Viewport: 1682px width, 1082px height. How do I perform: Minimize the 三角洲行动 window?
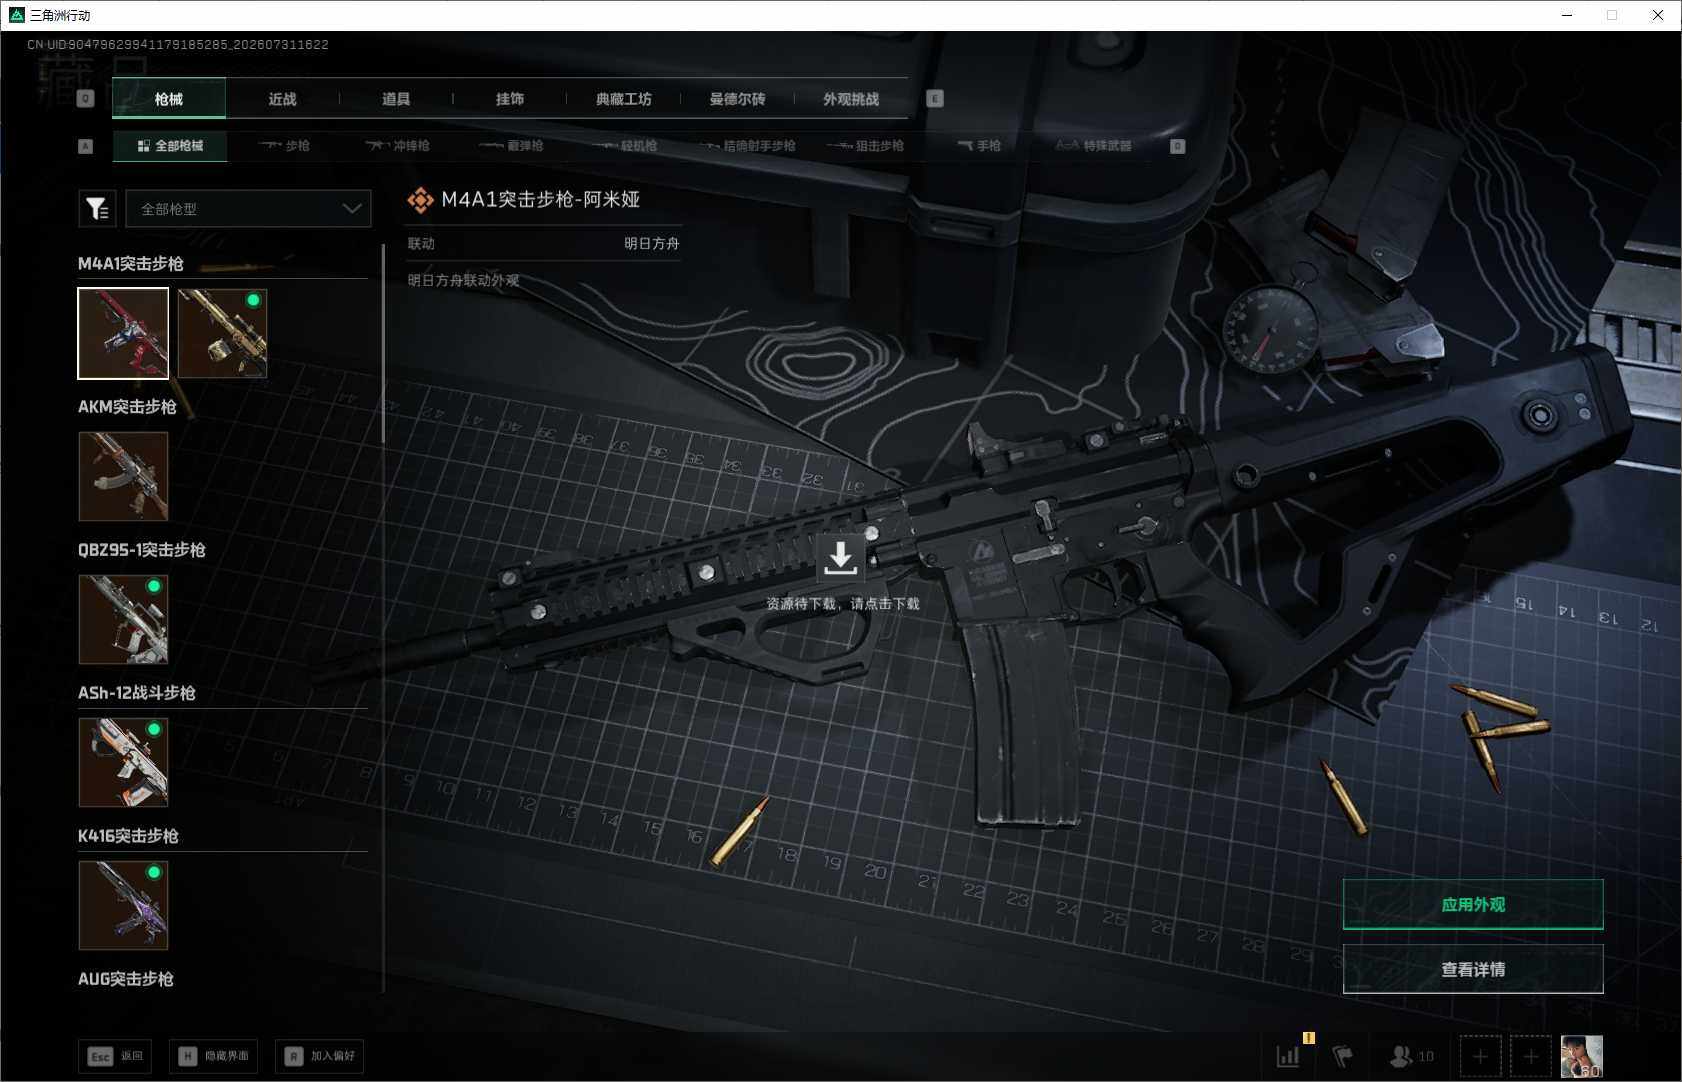point(1567,15)
